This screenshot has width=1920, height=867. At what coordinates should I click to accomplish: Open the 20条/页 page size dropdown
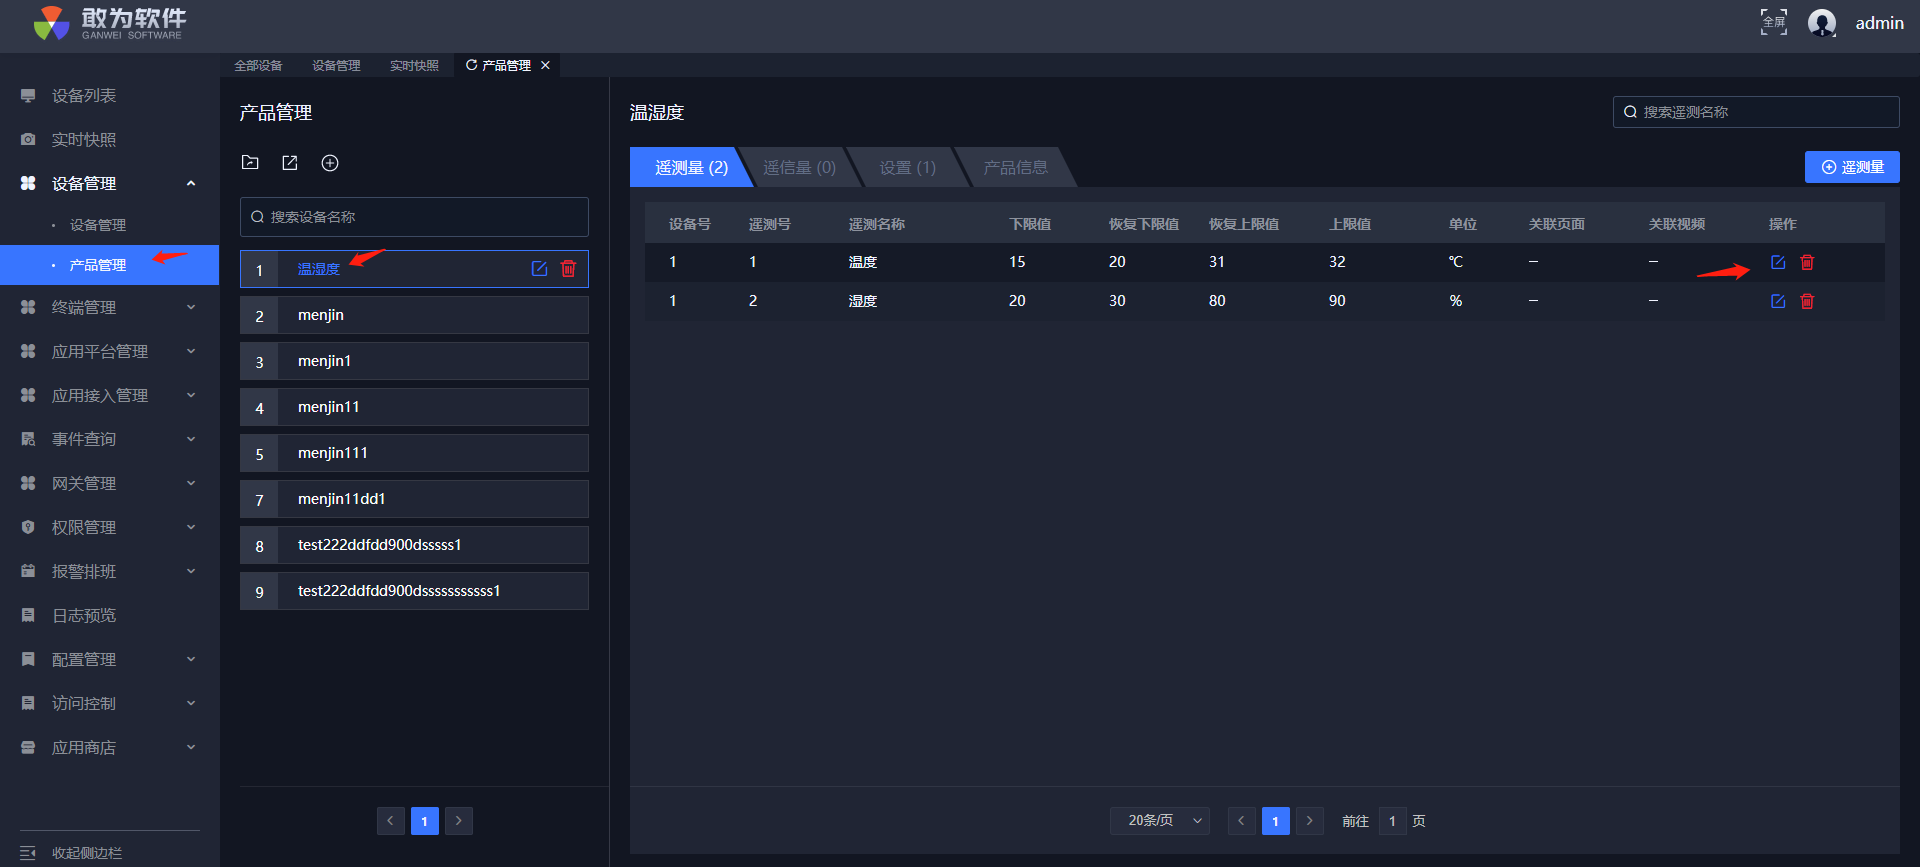(x=1160, y=821)
